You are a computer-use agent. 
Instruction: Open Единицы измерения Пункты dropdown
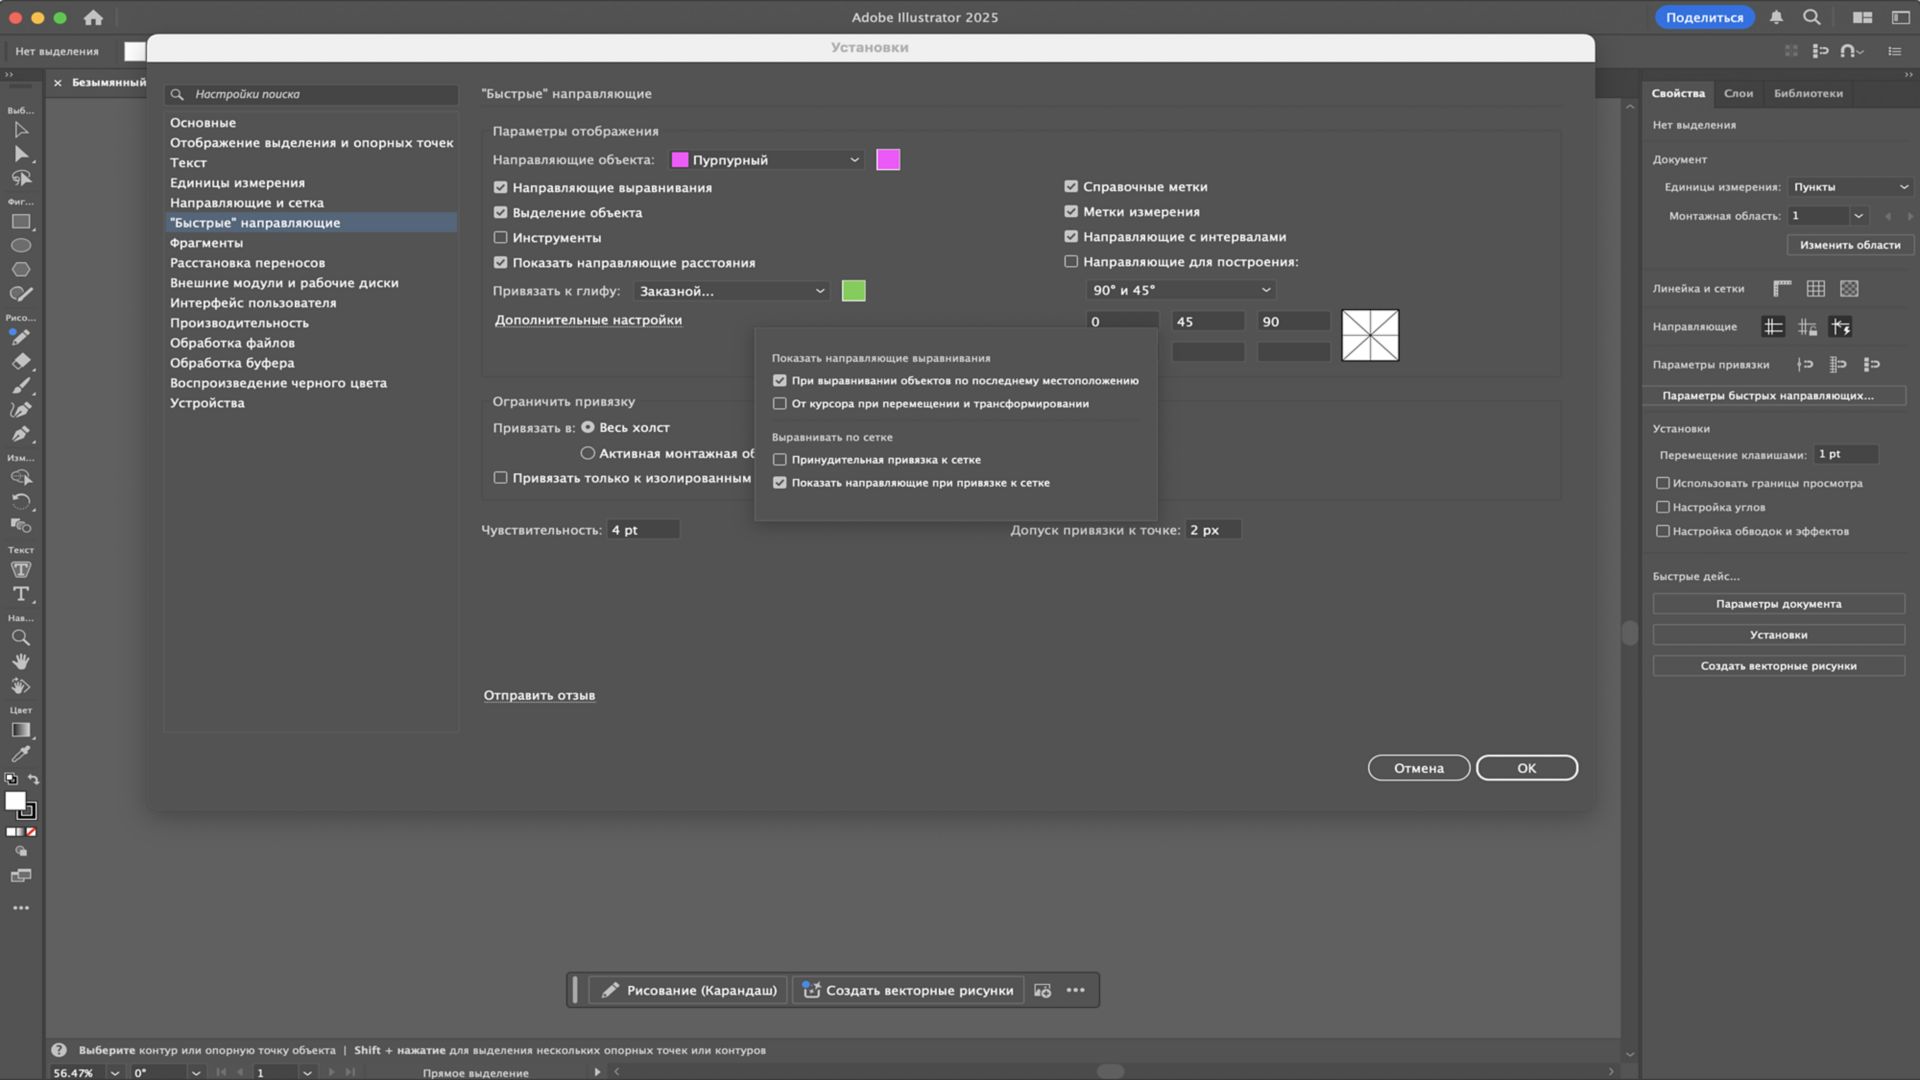pos(1850,187)
